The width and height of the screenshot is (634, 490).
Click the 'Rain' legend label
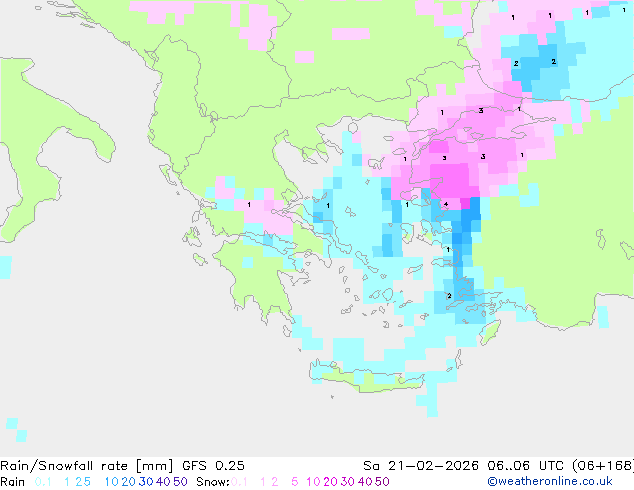pyautogui.click(x=13, y=482)
